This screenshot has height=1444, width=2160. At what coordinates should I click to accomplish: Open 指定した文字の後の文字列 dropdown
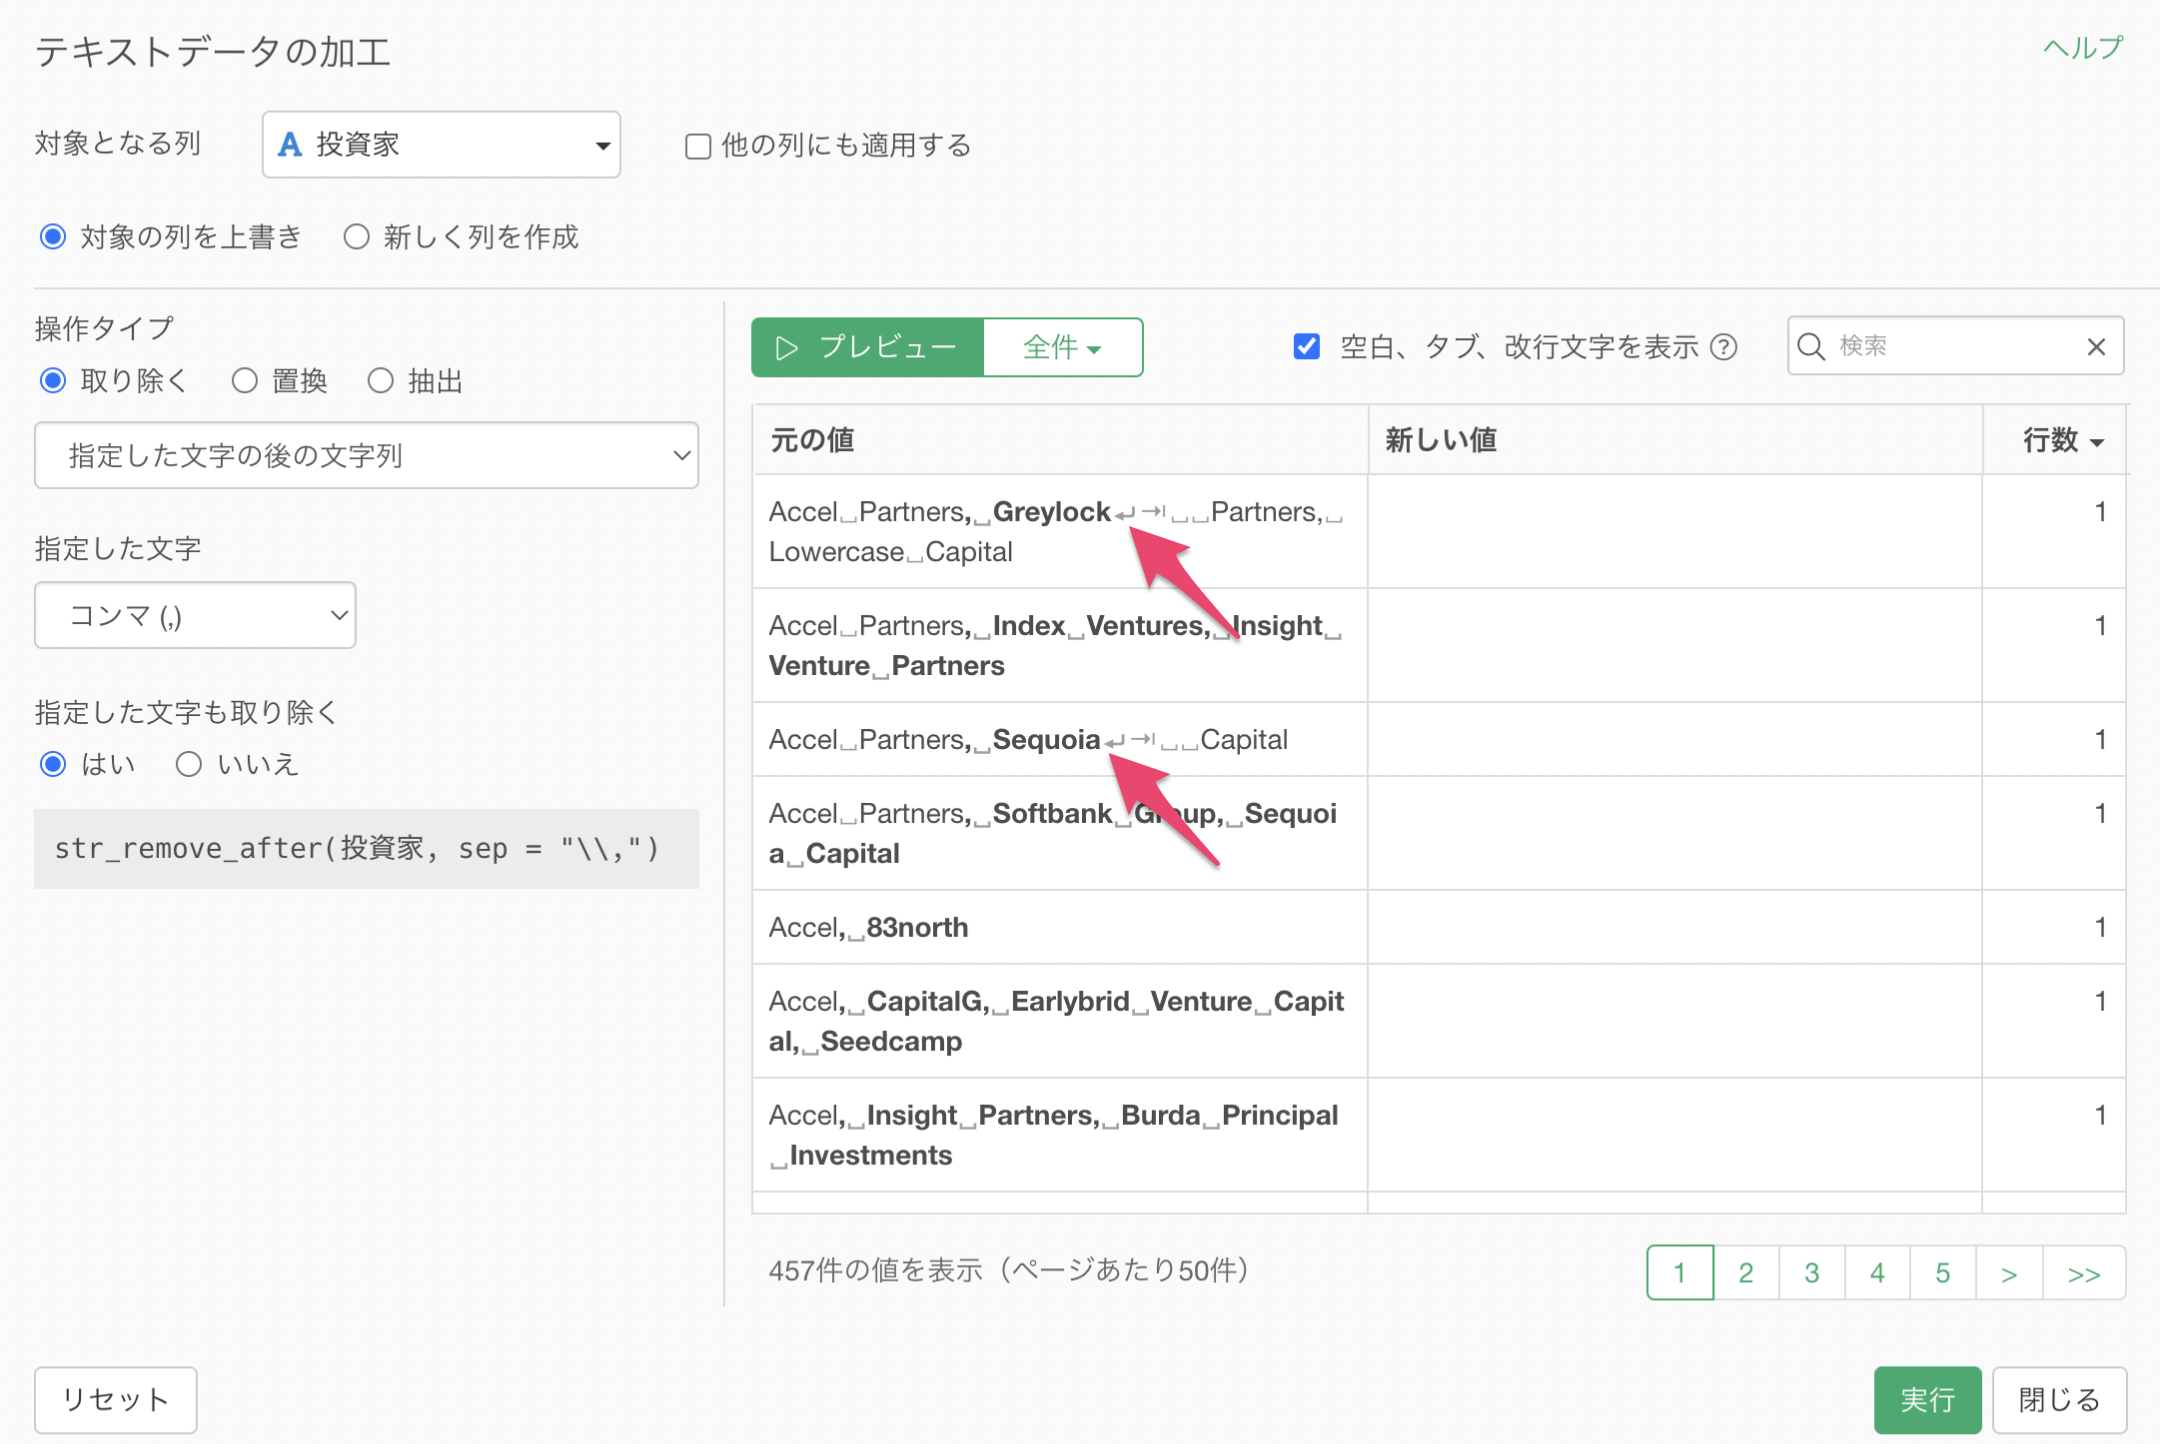366,455
